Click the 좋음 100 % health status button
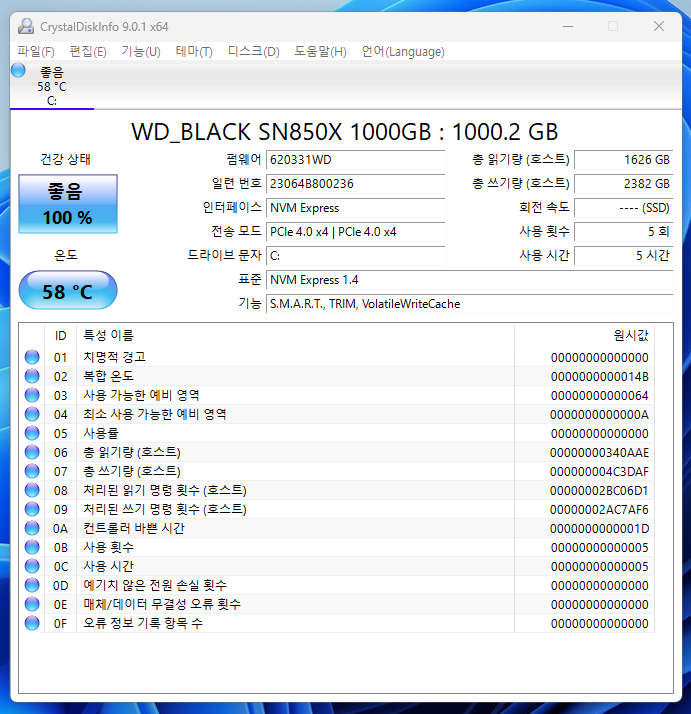691x714 pixels. click(68, 204)
